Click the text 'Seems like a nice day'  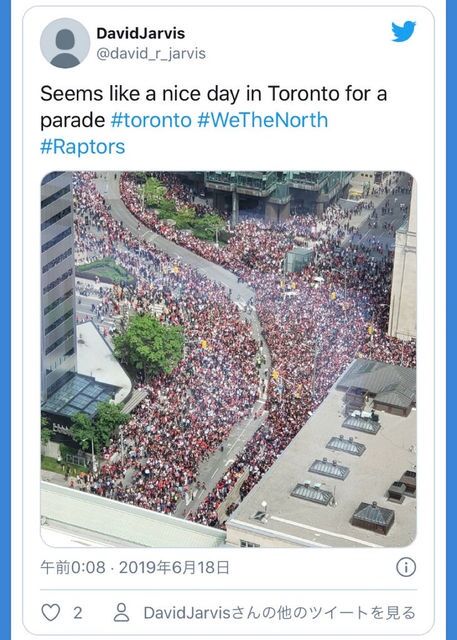139,94
